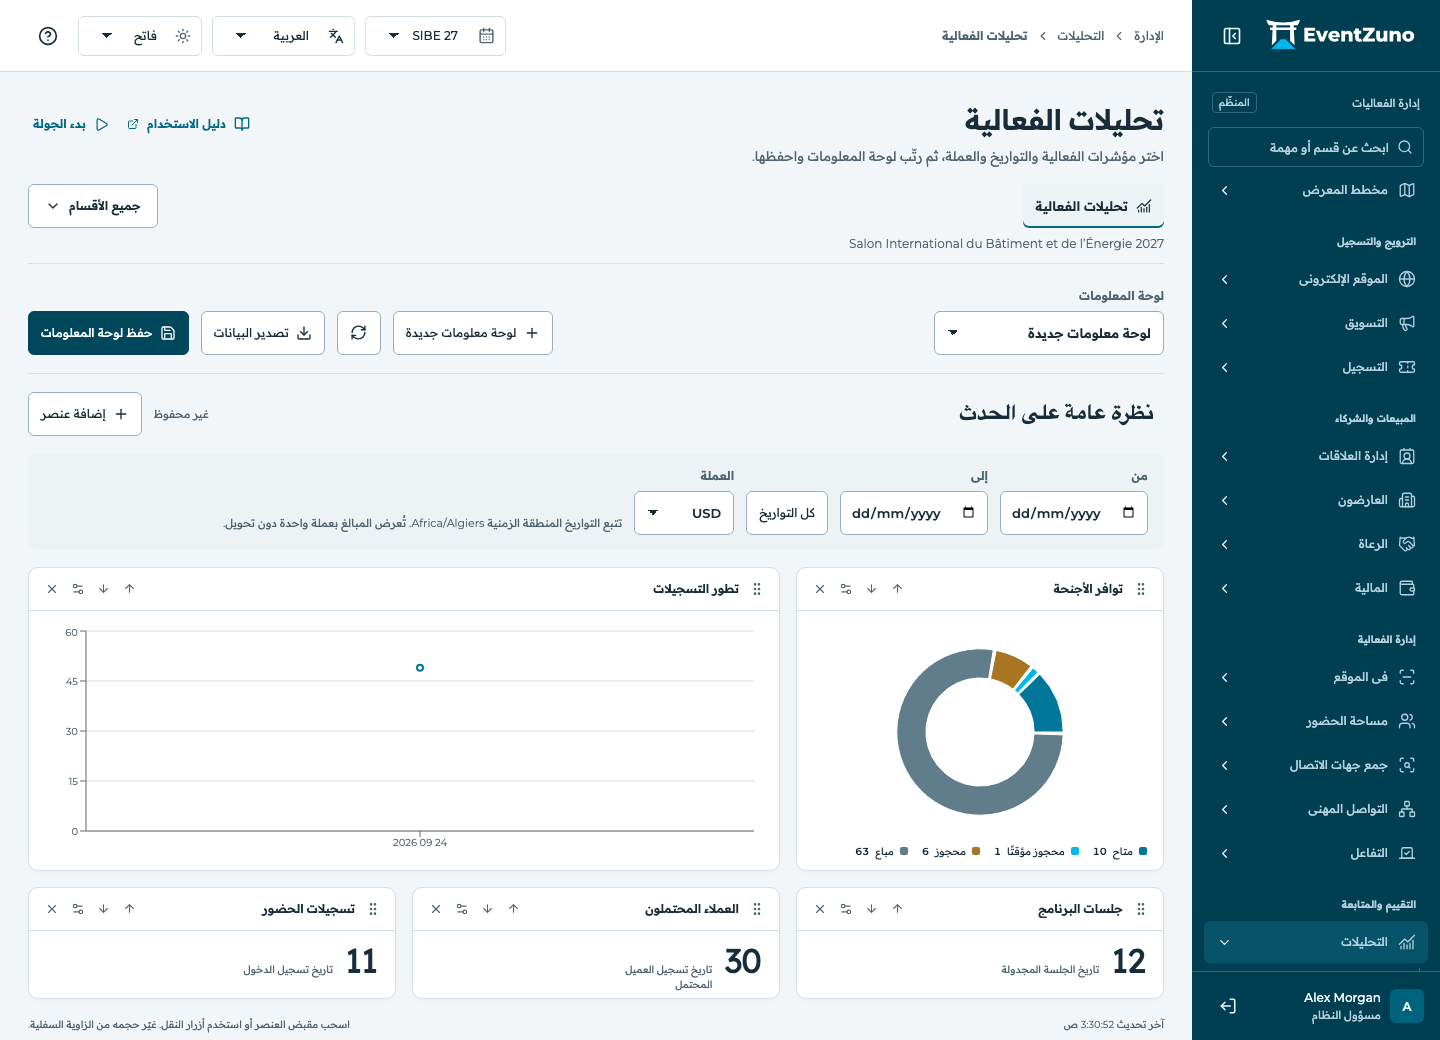Click the sidebar search field ابحث عن قسم
The width and height of the screenshot is (1440, 1040).
pos(1316,147)
